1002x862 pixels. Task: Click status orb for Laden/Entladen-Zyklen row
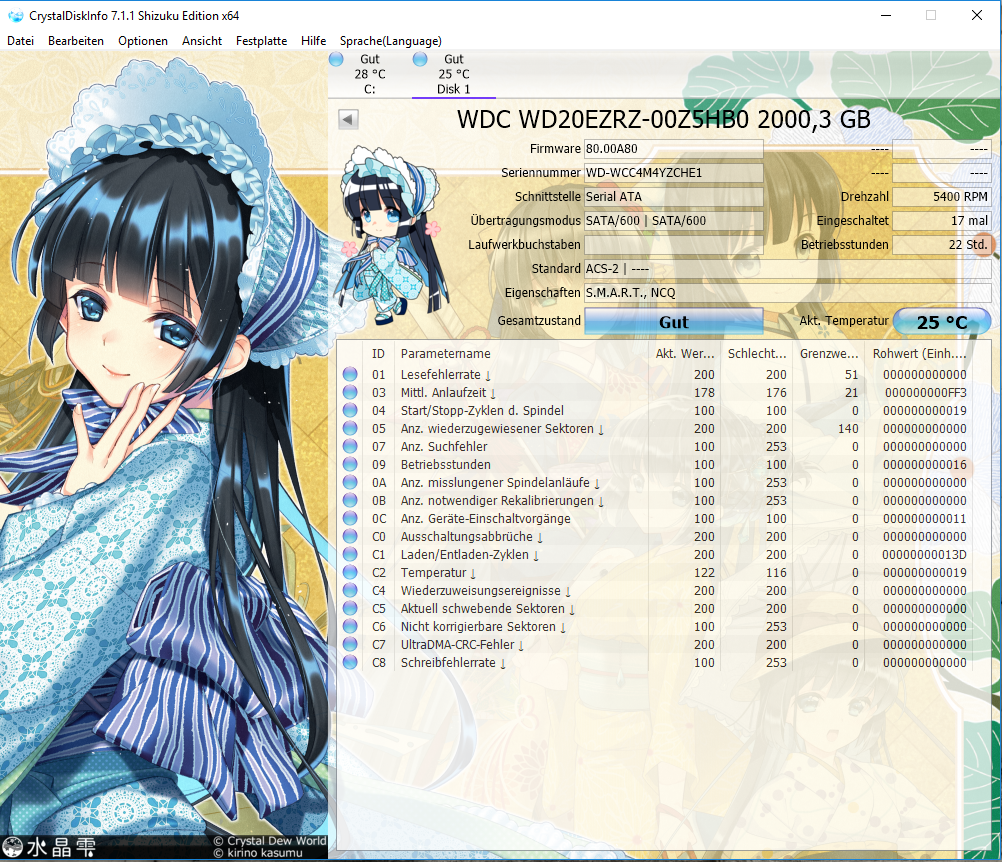pos(350,554)
